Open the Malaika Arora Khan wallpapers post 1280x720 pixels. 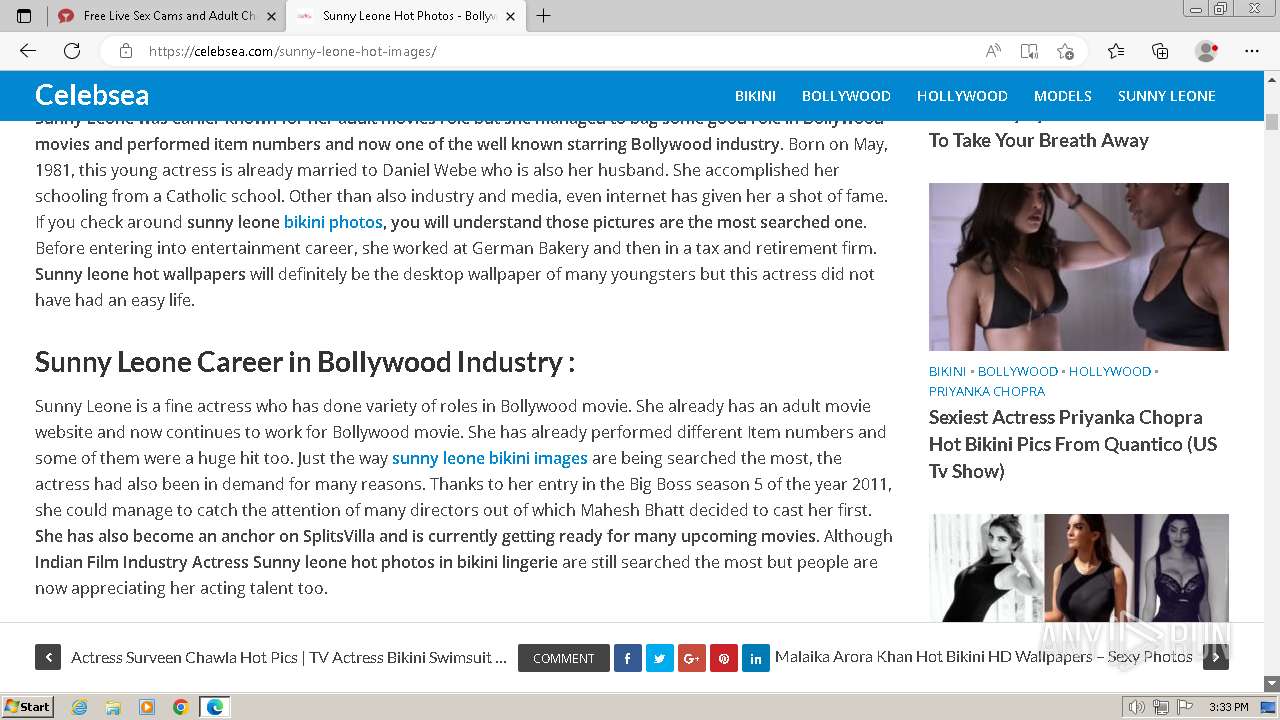tap(984, 657)
